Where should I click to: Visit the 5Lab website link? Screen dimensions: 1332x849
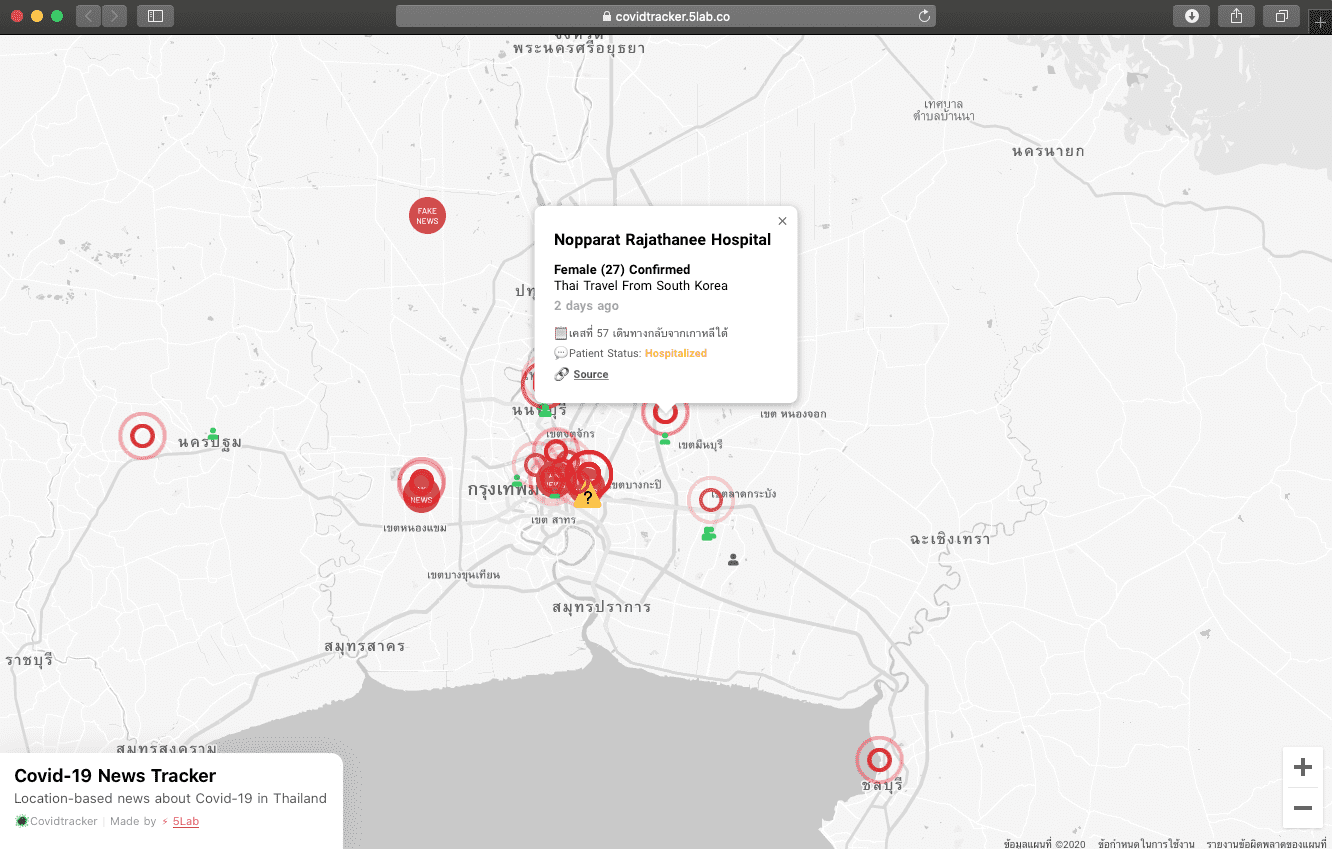point(185,821)
